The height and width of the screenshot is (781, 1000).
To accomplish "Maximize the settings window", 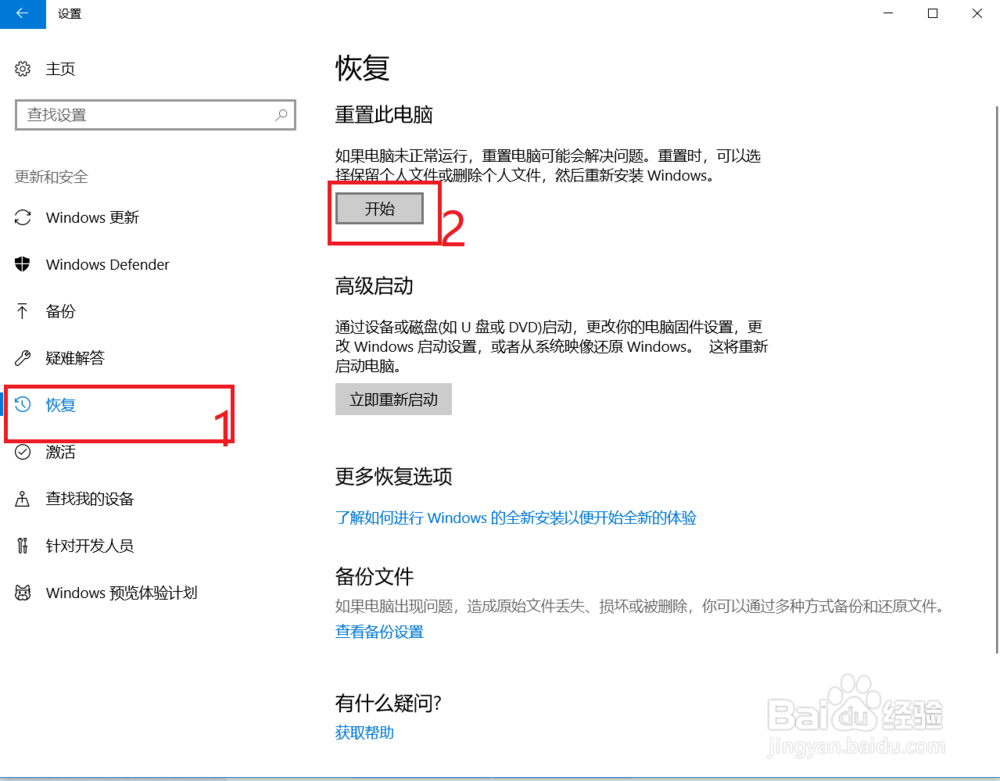I will tap(932, 13).
